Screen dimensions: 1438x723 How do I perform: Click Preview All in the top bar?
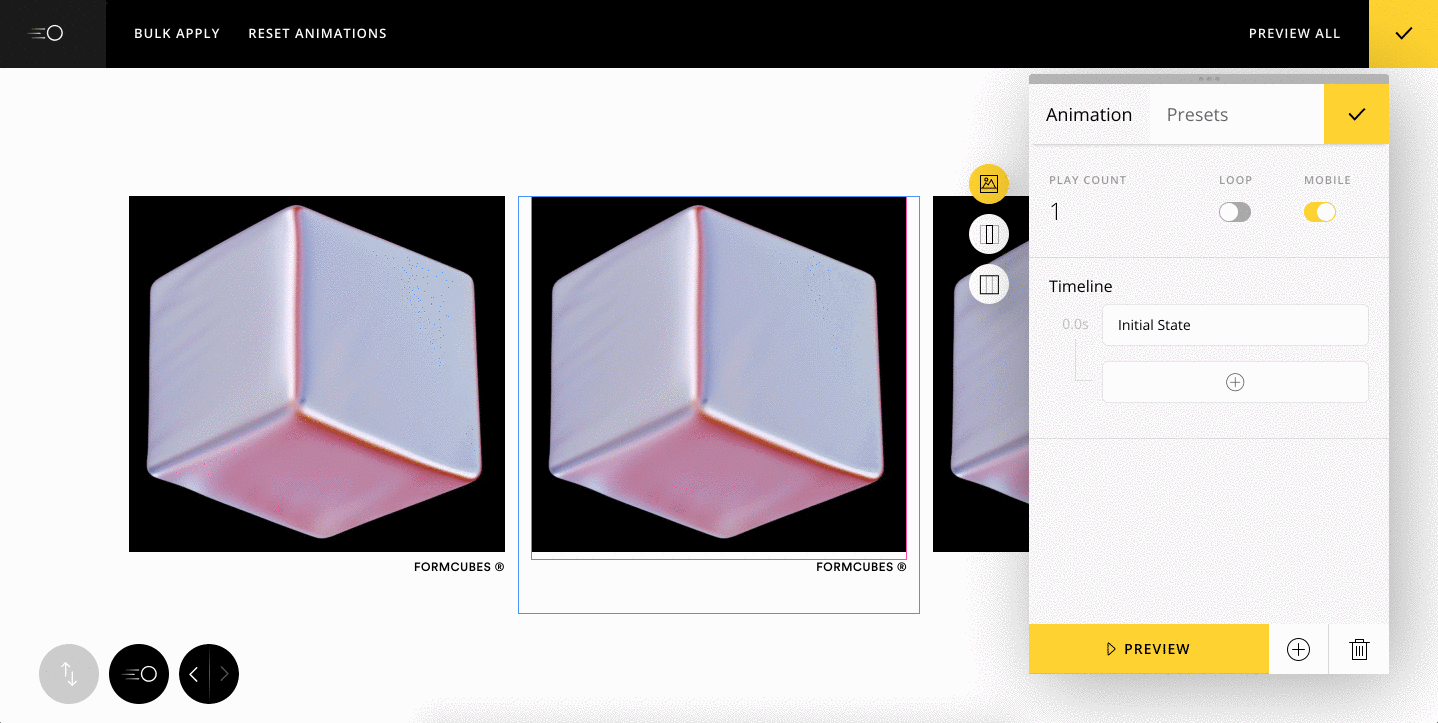[1294, 33]
